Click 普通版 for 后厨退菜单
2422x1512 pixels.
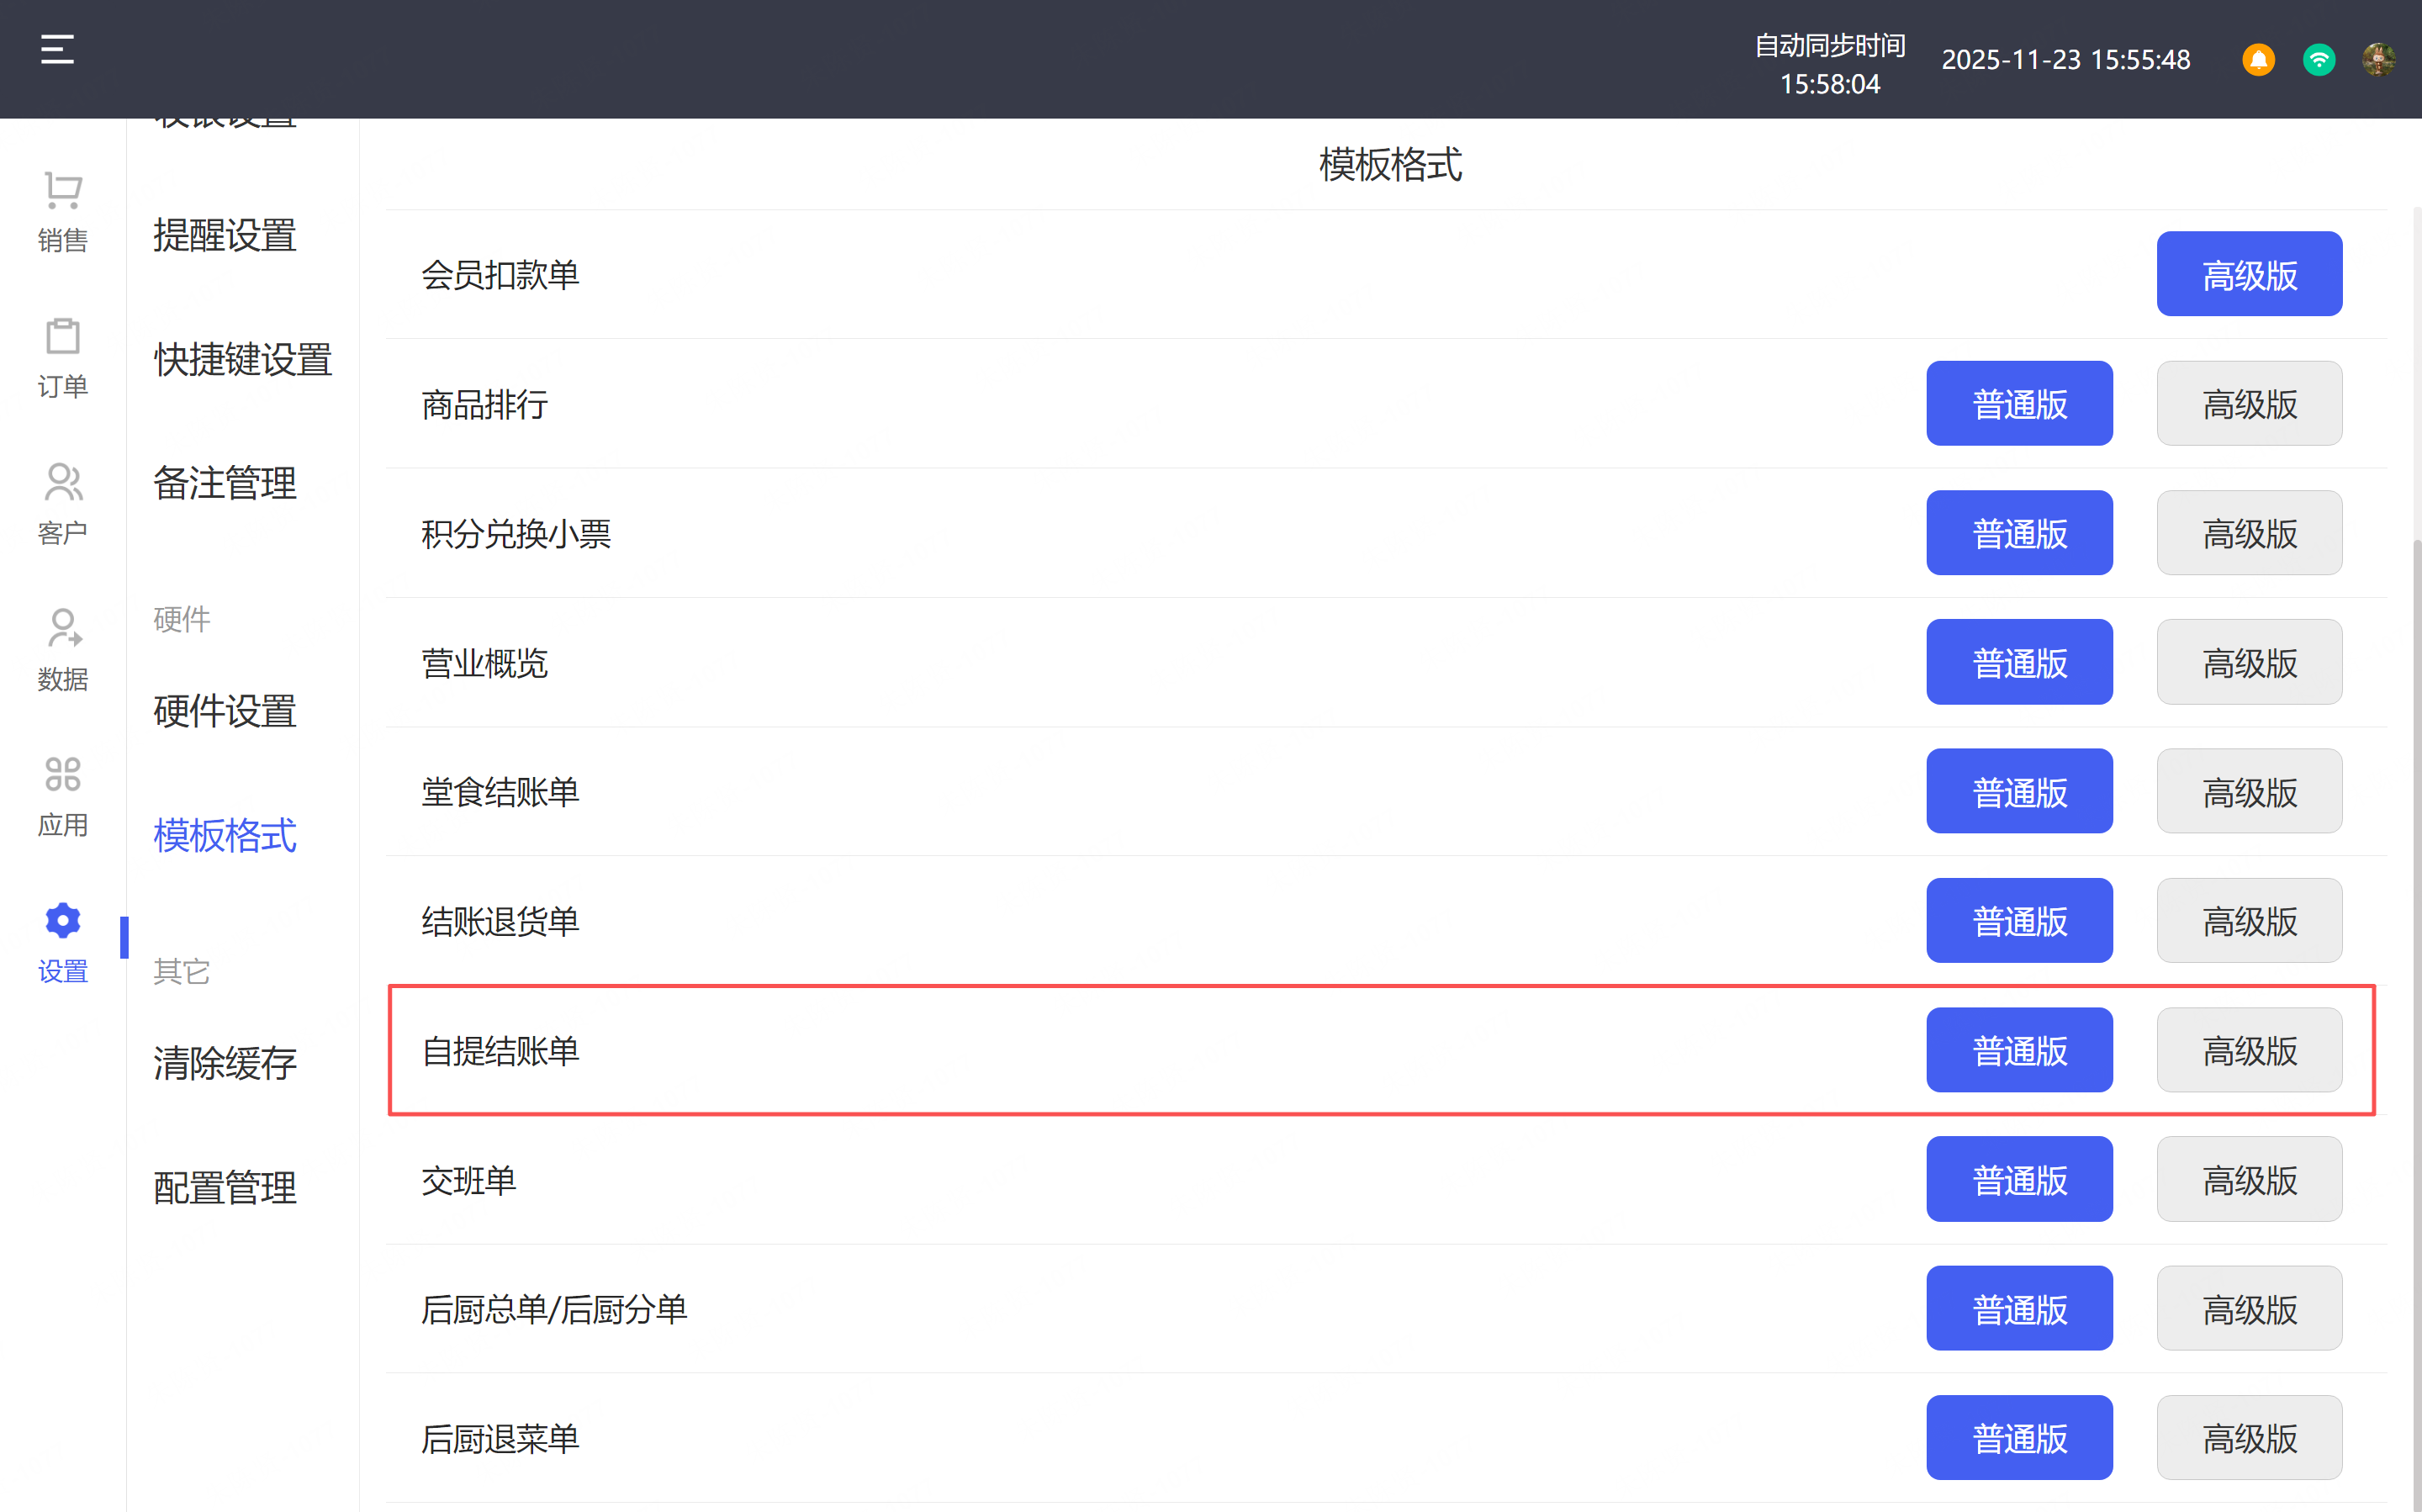(2018, 1438)
